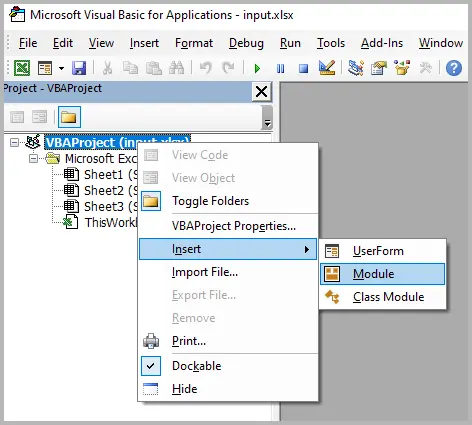Choose Toggle Folders in the context menu
The width and height of the screenshot is (472, 425).
click(228, 201)
